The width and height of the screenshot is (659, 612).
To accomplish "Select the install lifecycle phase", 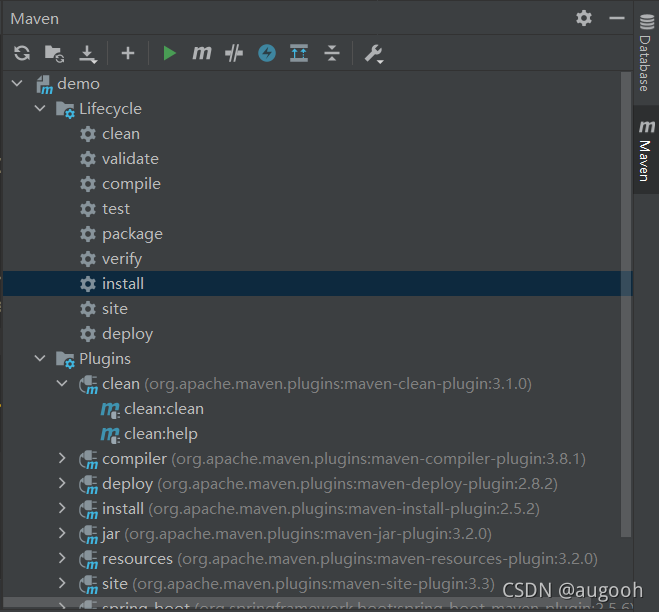I will 317,284.
